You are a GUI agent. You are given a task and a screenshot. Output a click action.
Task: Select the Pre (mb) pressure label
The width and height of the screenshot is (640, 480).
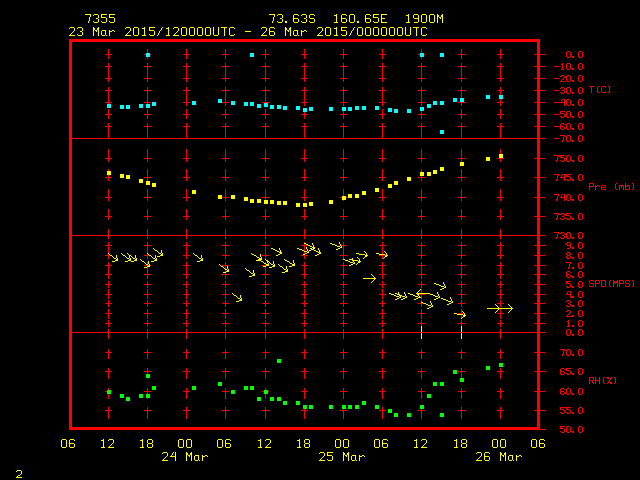click(x=611, y=187)
